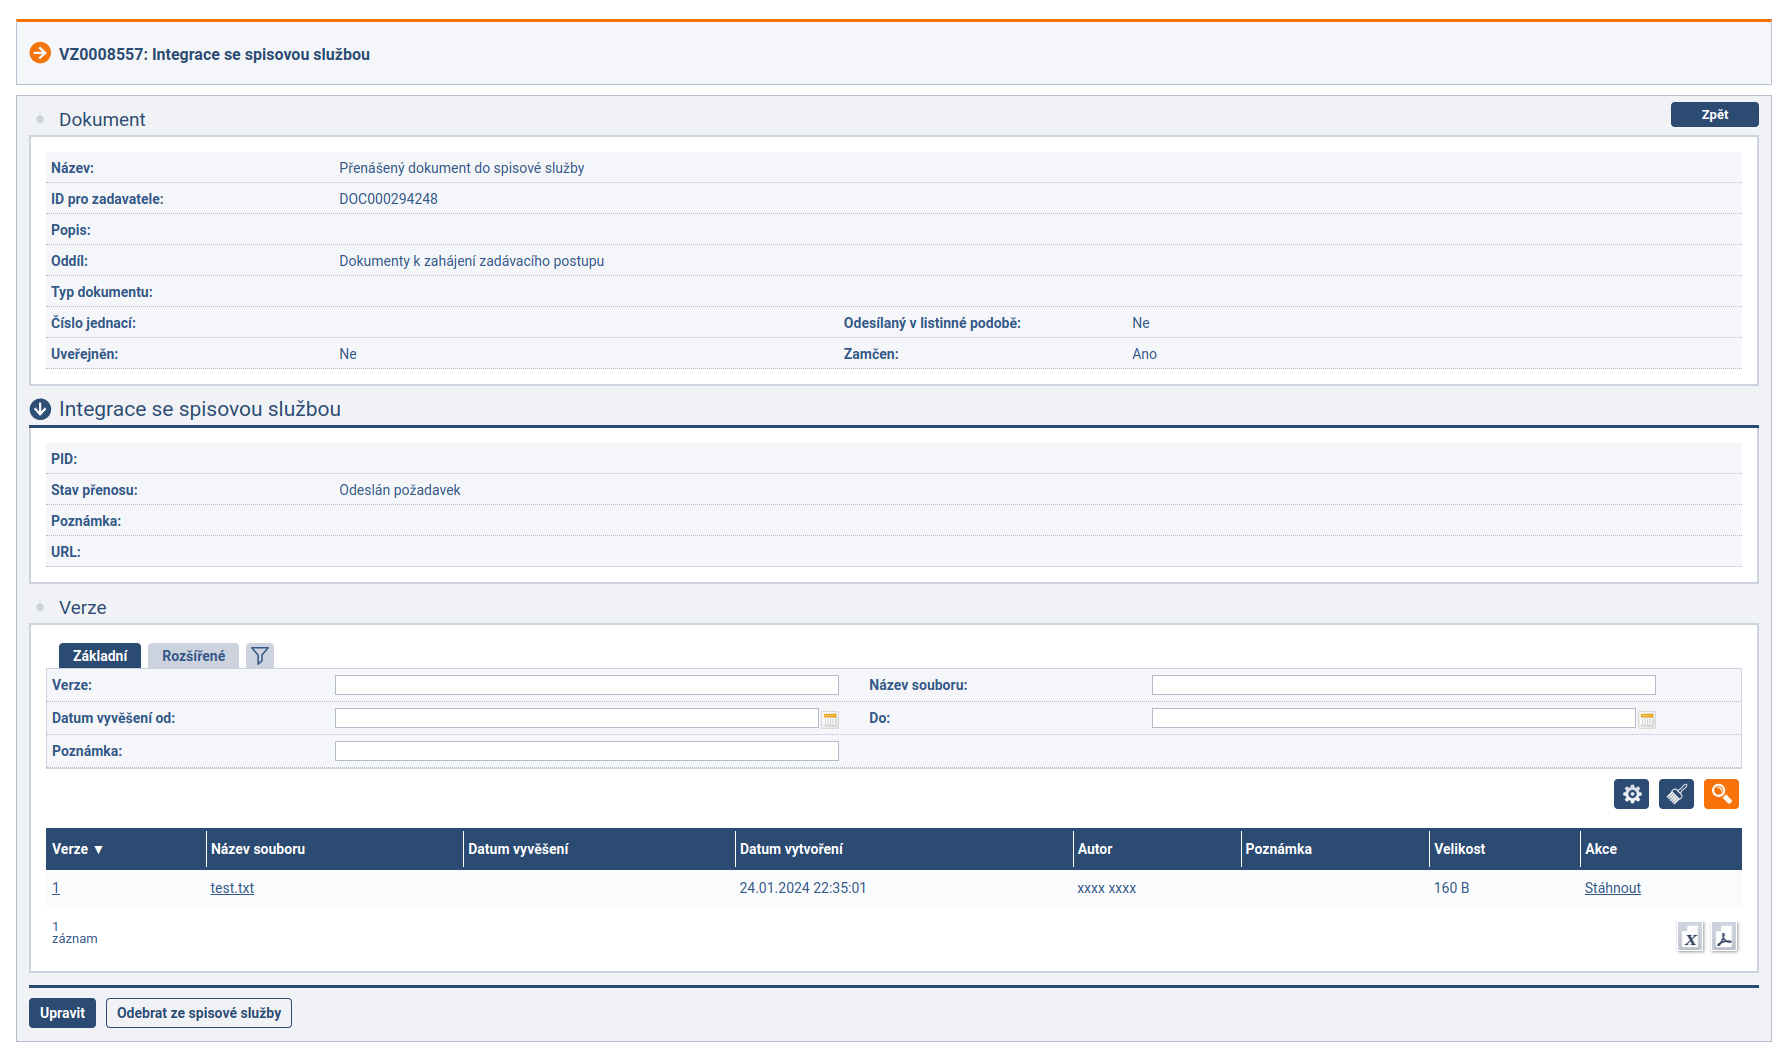Focus the Název souboru filter input

pos(1404,685)
